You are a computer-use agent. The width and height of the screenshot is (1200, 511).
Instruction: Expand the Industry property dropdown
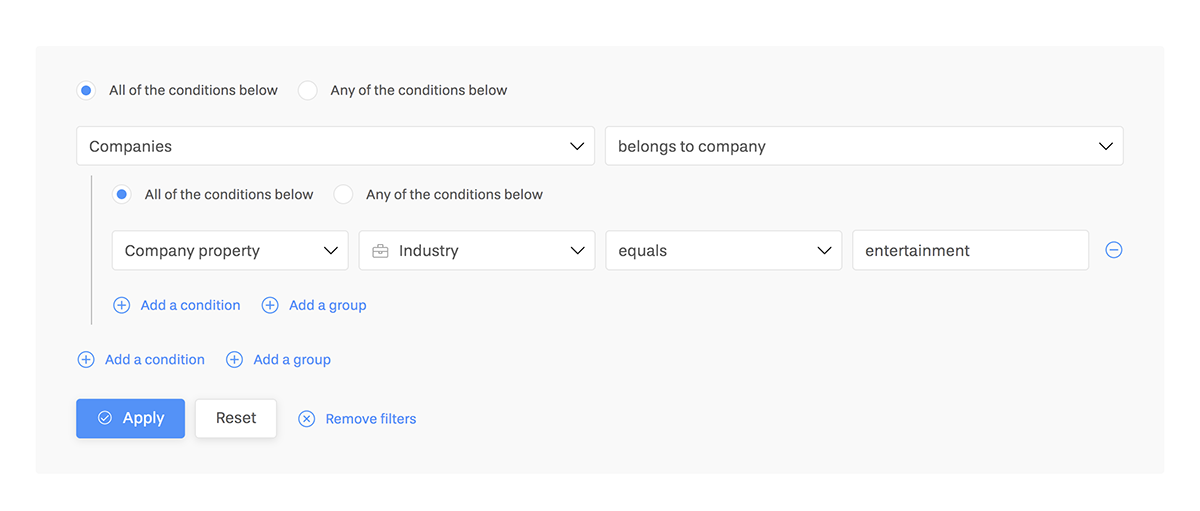click(477, 251)
